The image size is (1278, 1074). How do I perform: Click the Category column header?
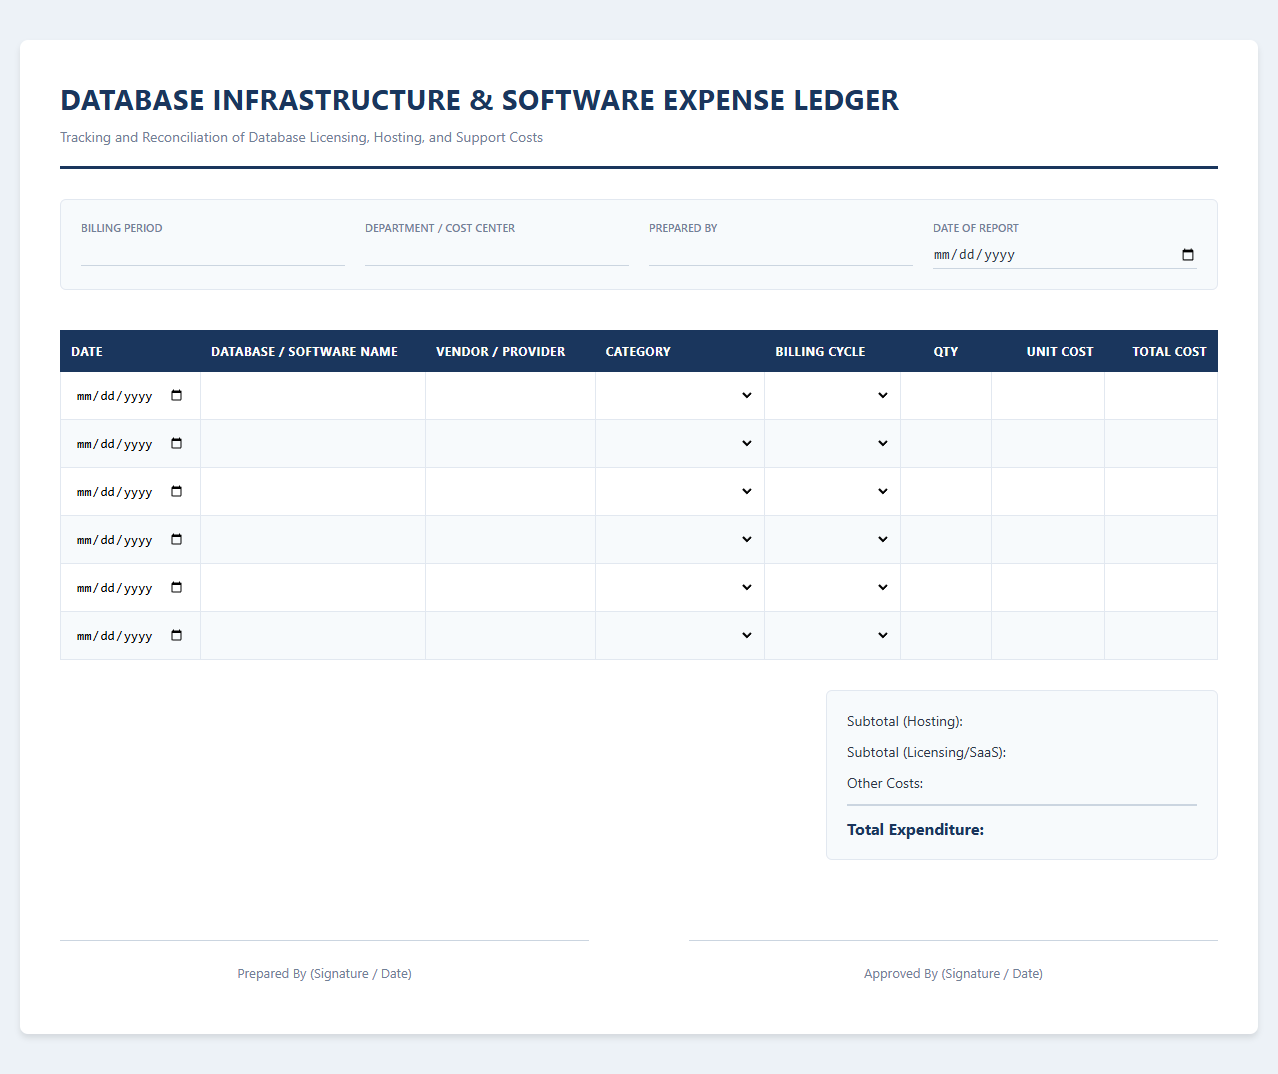[638, 352]
